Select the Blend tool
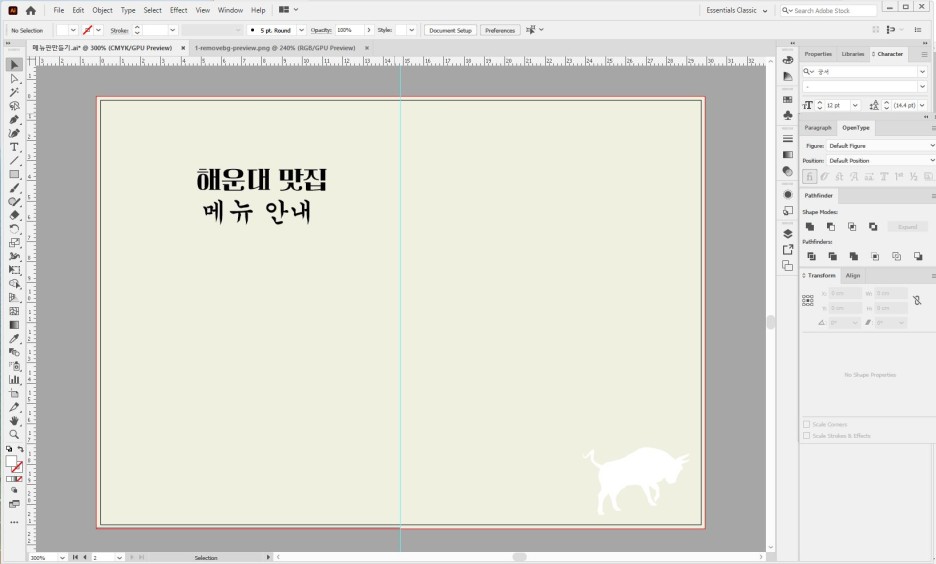Image resolution: width=936 pixels, height=564 pixels. 14,352
